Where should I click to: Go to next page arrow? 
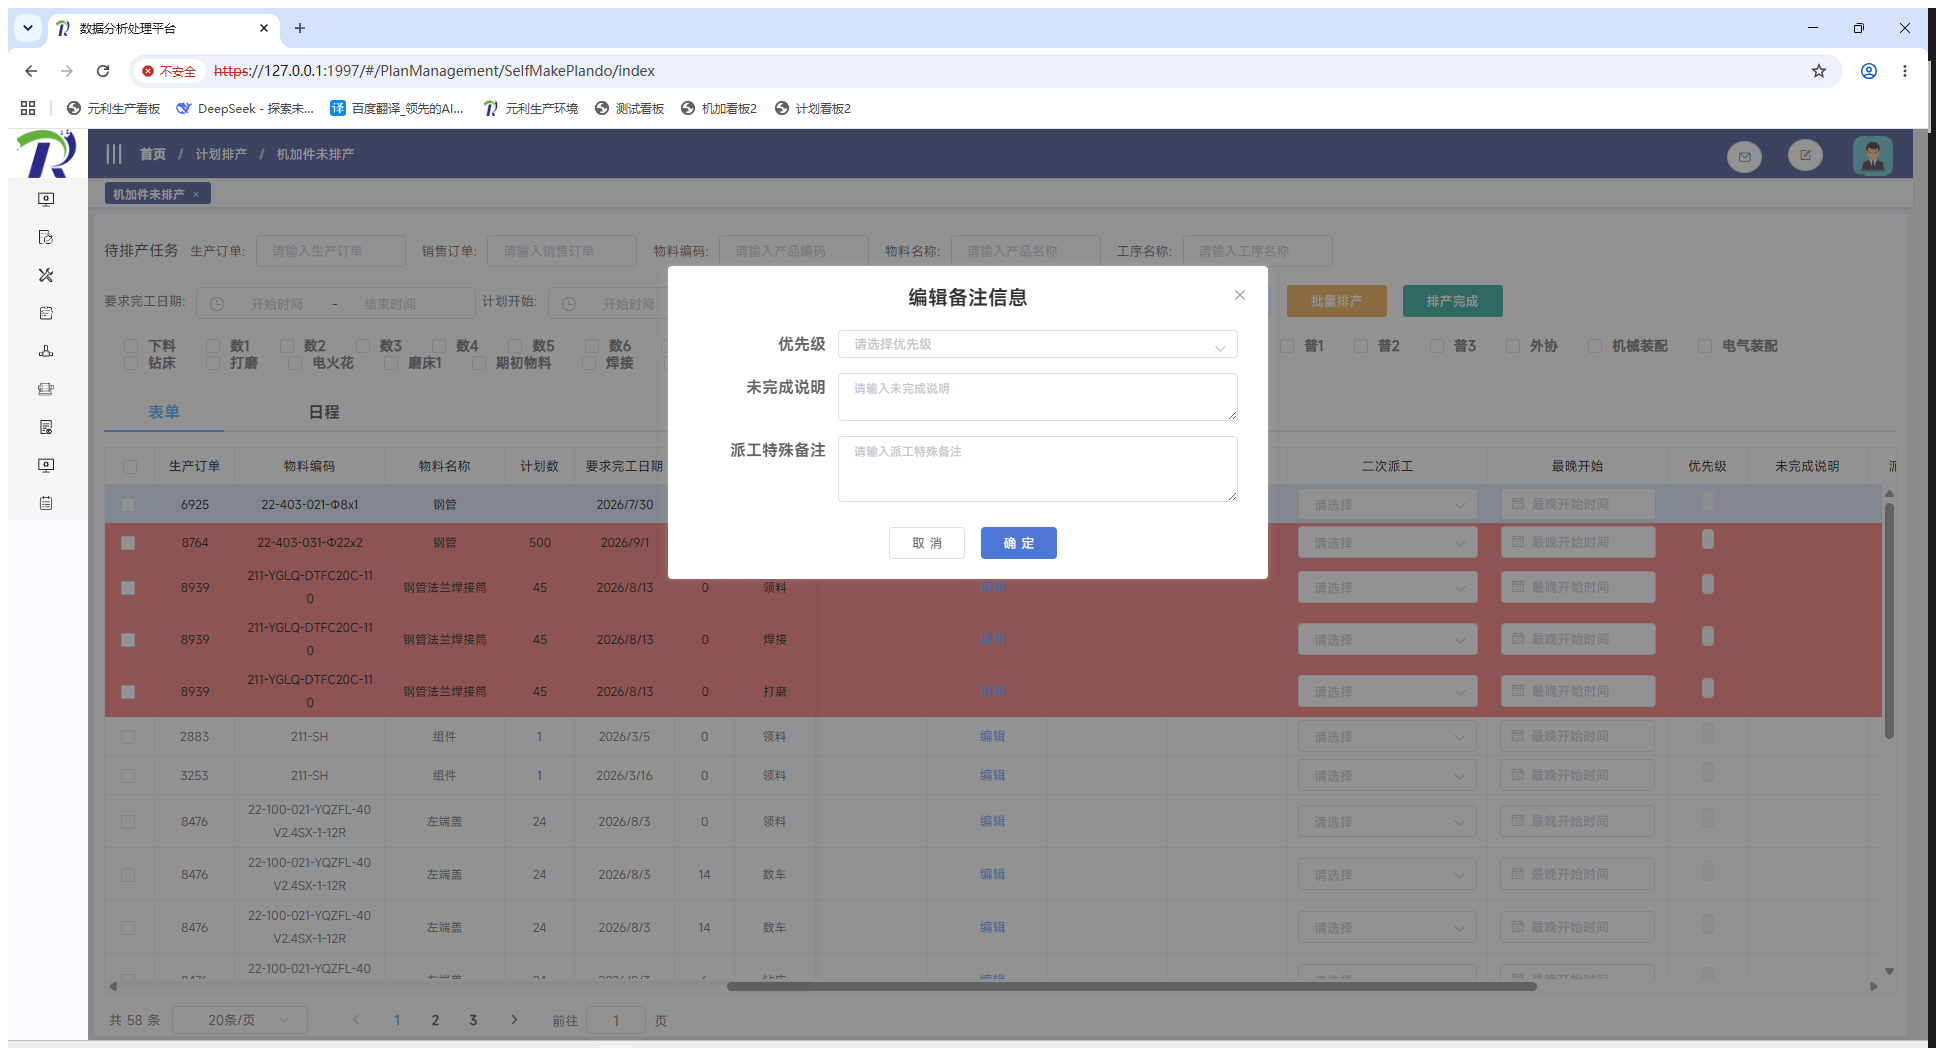[x=514, y=1020]
